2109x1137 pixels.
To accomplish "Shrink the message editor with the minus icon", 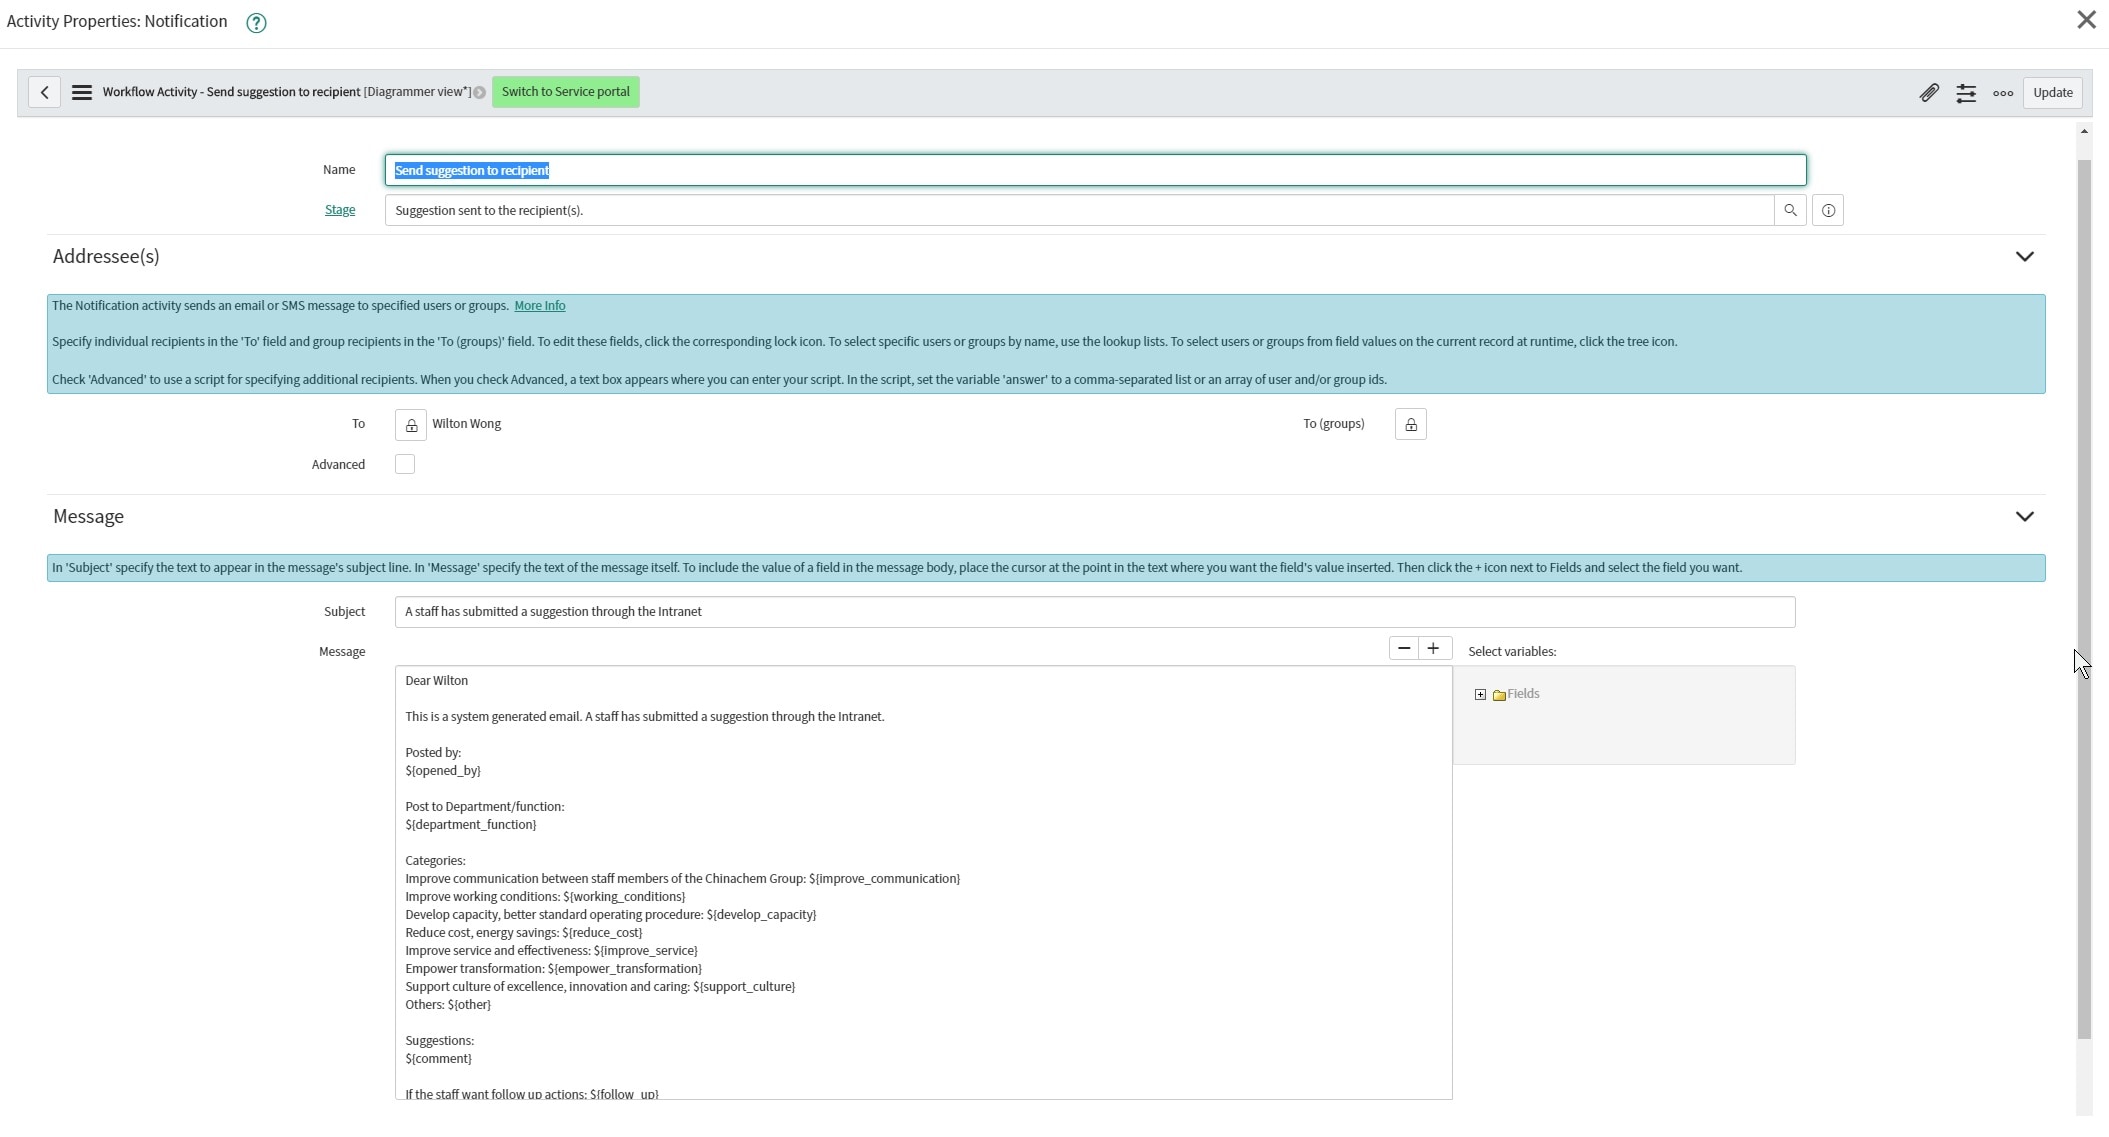I will tap(1402, 648).
